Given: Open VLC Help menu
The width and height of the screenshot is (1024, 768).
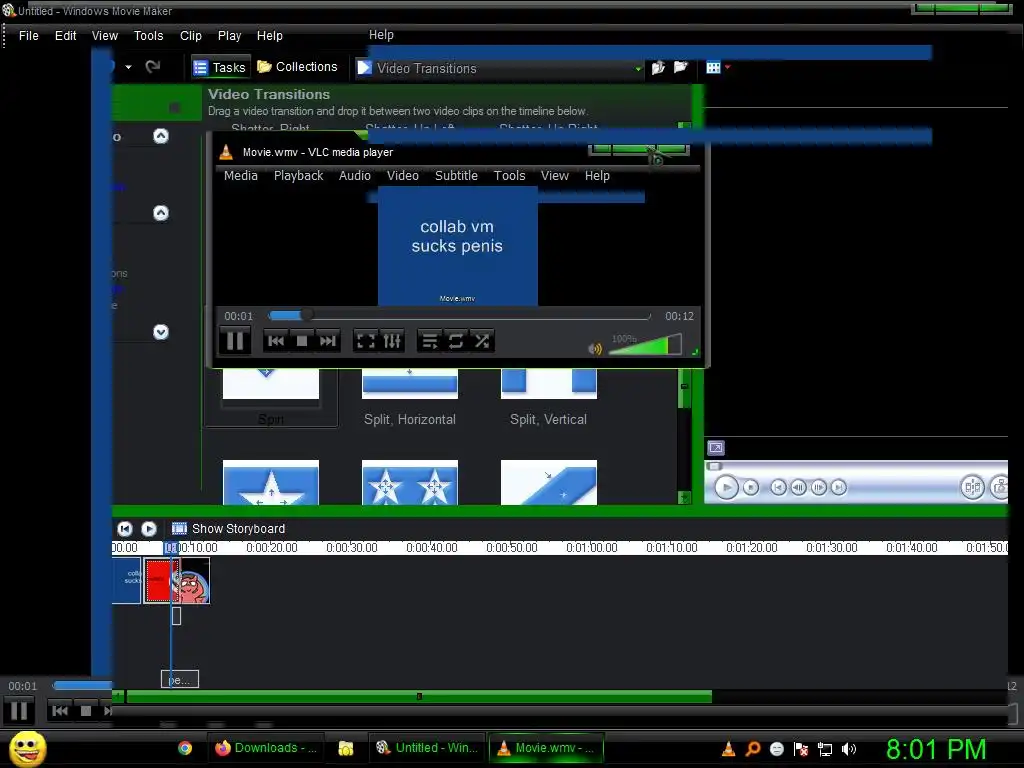Looking at the screenshot, I should pyautogui.click(x=597, y=176).
